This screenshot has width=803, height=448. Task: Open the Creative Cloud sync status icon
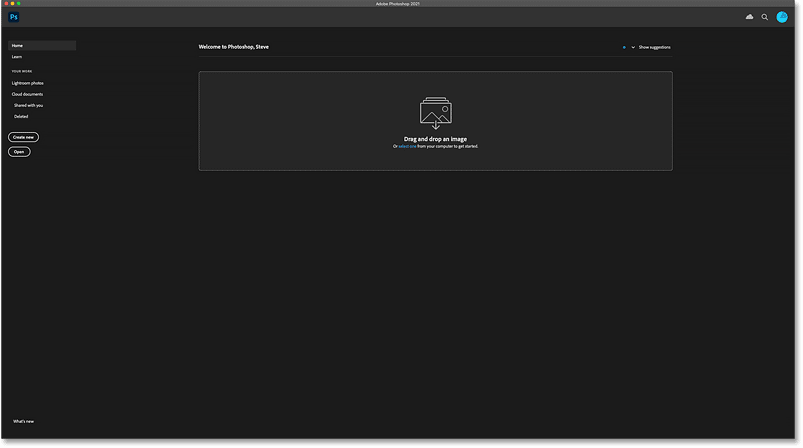pos(749,17)
